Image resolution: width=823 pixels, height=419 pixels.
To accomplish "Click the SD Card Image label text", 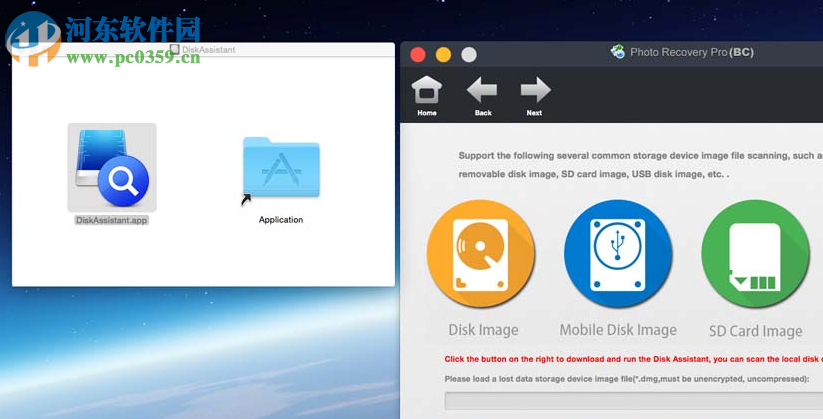I will [x=755, y=331].
